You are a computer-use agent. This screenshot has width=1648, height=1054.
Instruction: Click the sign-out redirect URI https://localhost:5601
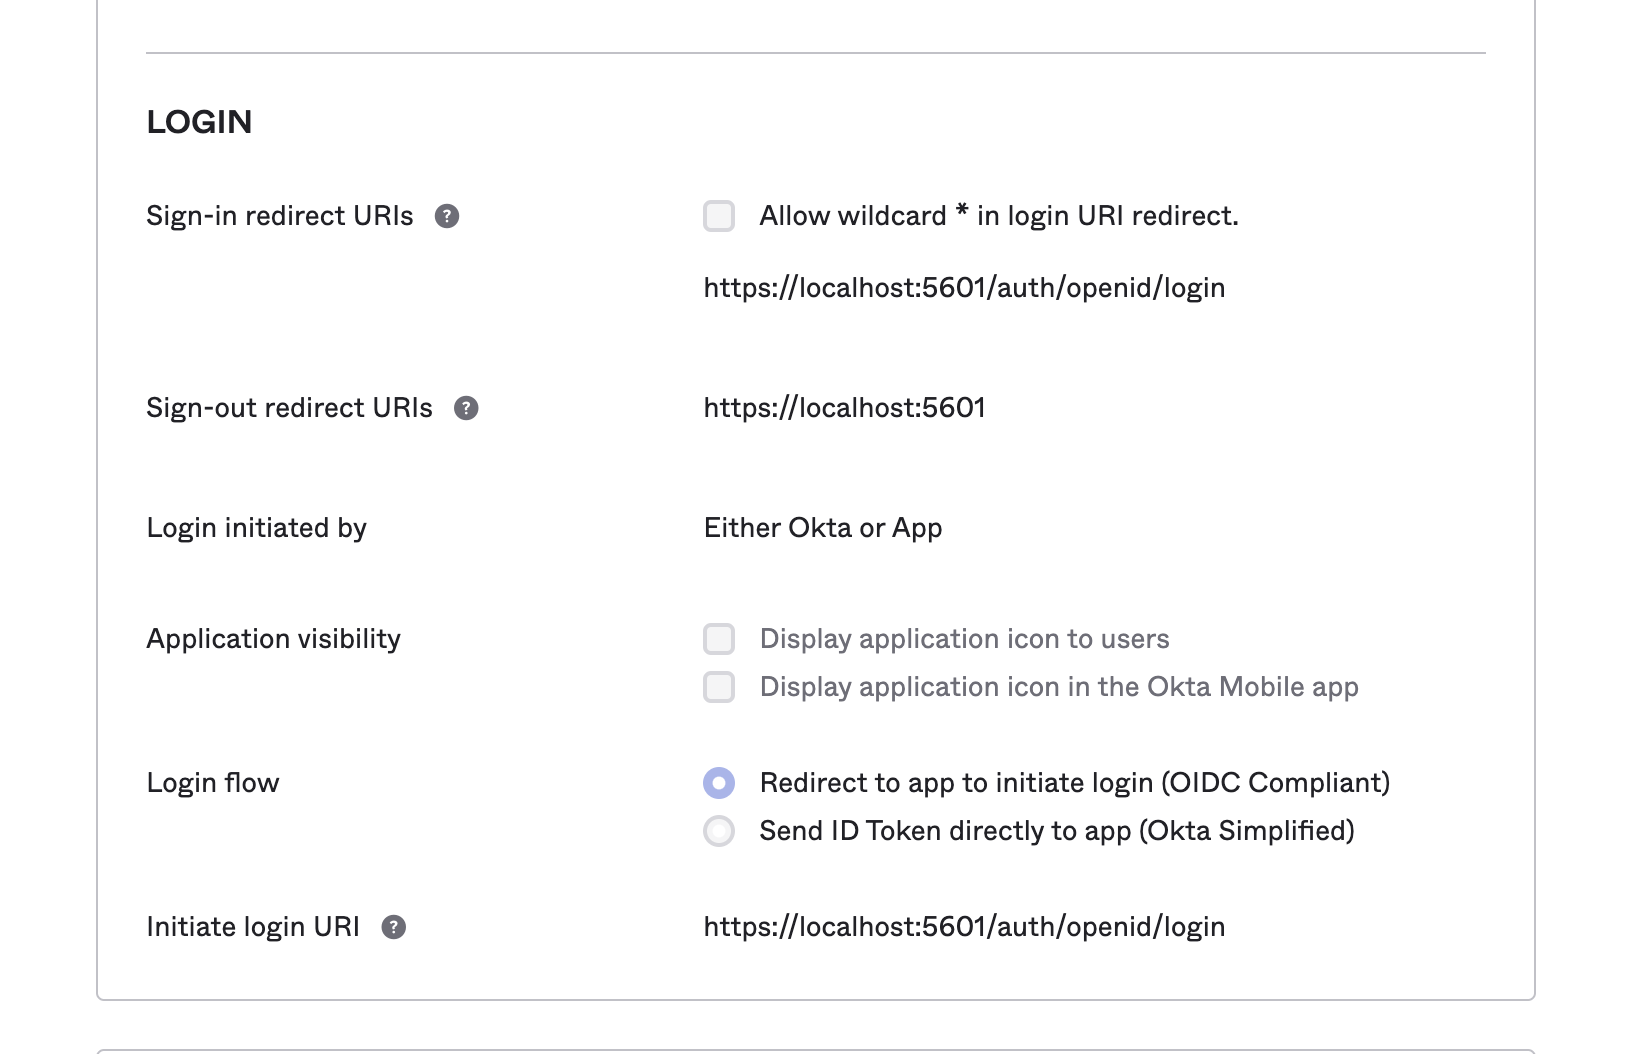844,408
